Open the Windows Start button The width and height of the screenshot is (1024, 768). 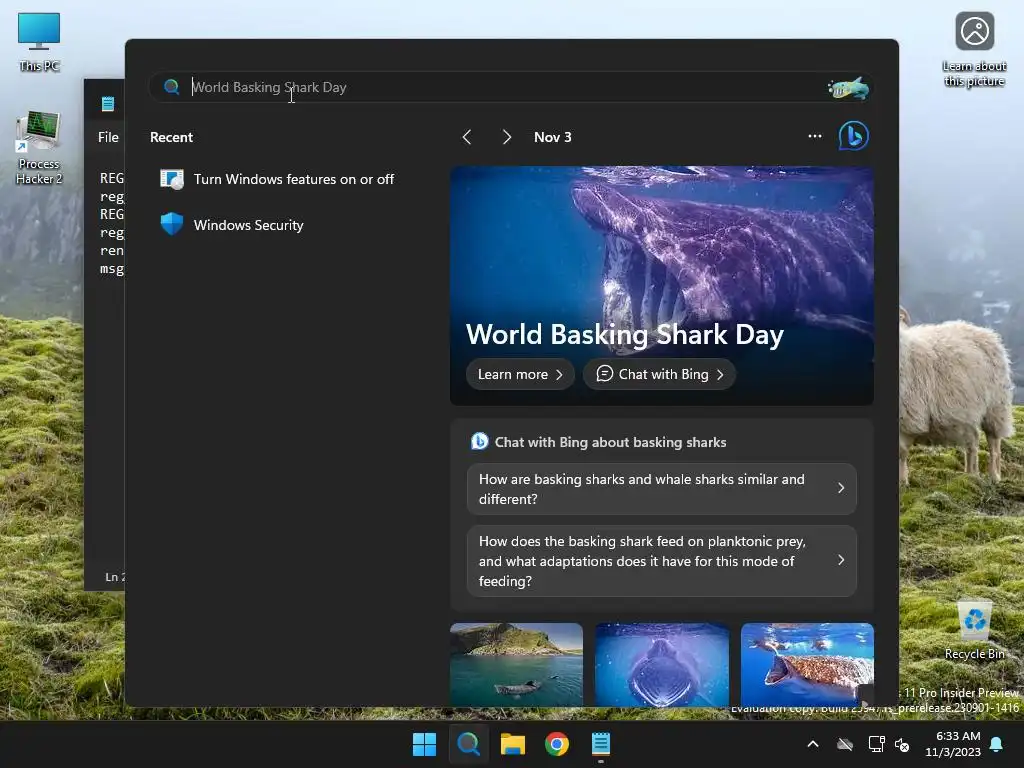click(x=424, y=744)
